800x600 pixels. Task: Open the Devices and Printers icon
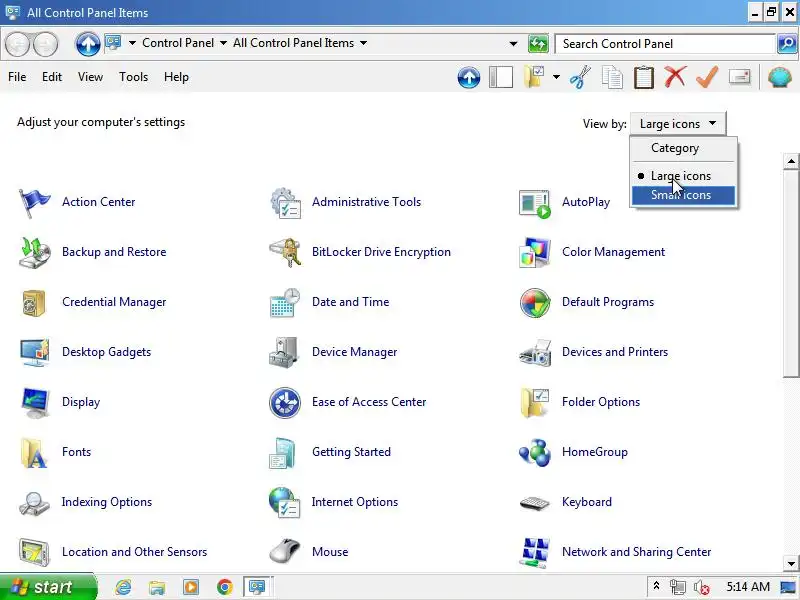pyautogui.click(x=535, y=353)
